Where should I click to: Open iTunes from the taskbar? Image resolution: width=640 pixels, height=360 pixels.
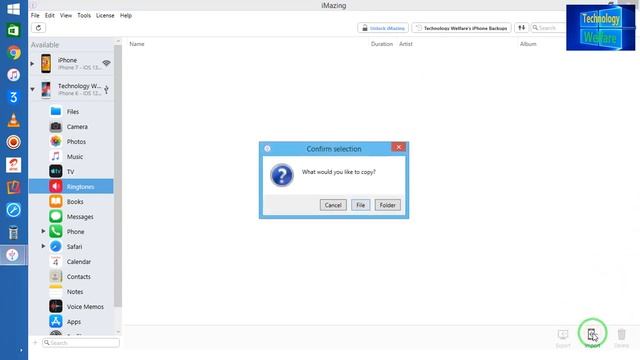pyautogui.click(x=13, y=75)
